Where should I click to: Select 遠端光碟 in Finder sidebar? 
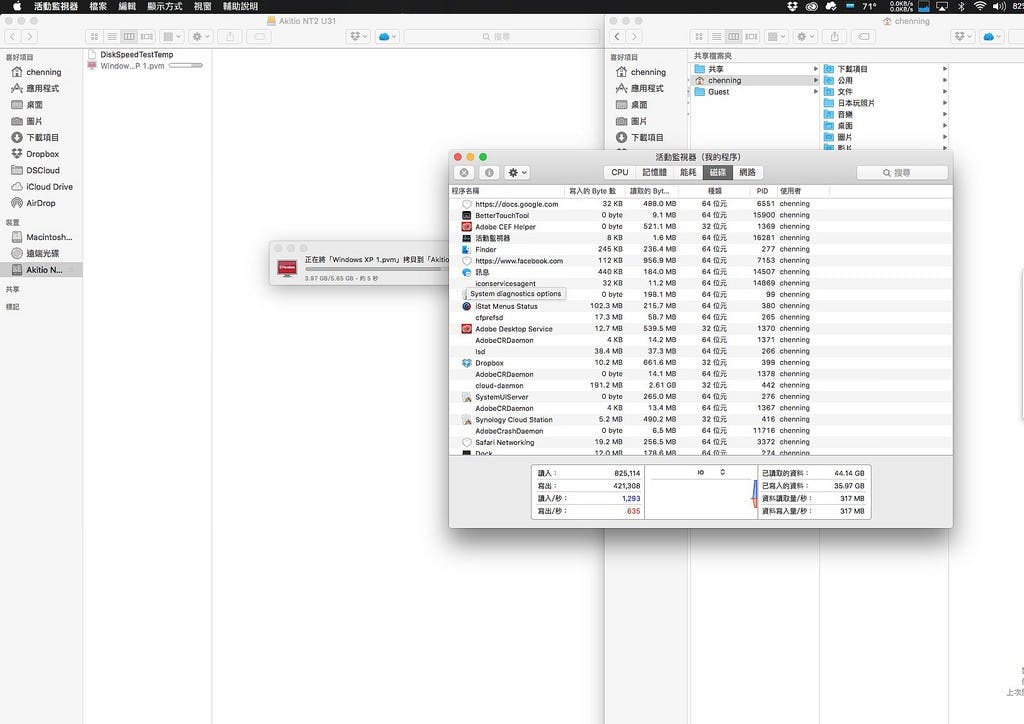click(42, 253)
